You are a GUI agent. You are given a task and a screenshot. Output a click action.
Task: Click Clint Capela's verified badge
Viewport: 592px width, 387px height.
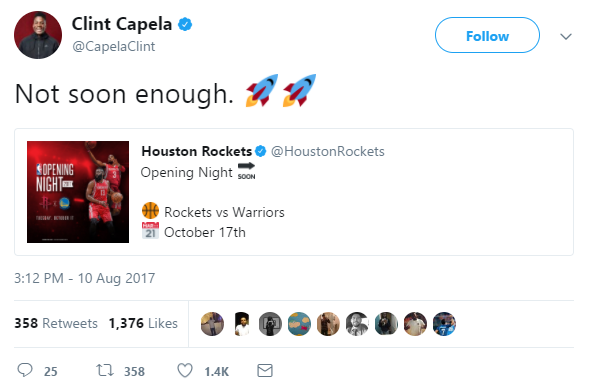tap(185, 25)
